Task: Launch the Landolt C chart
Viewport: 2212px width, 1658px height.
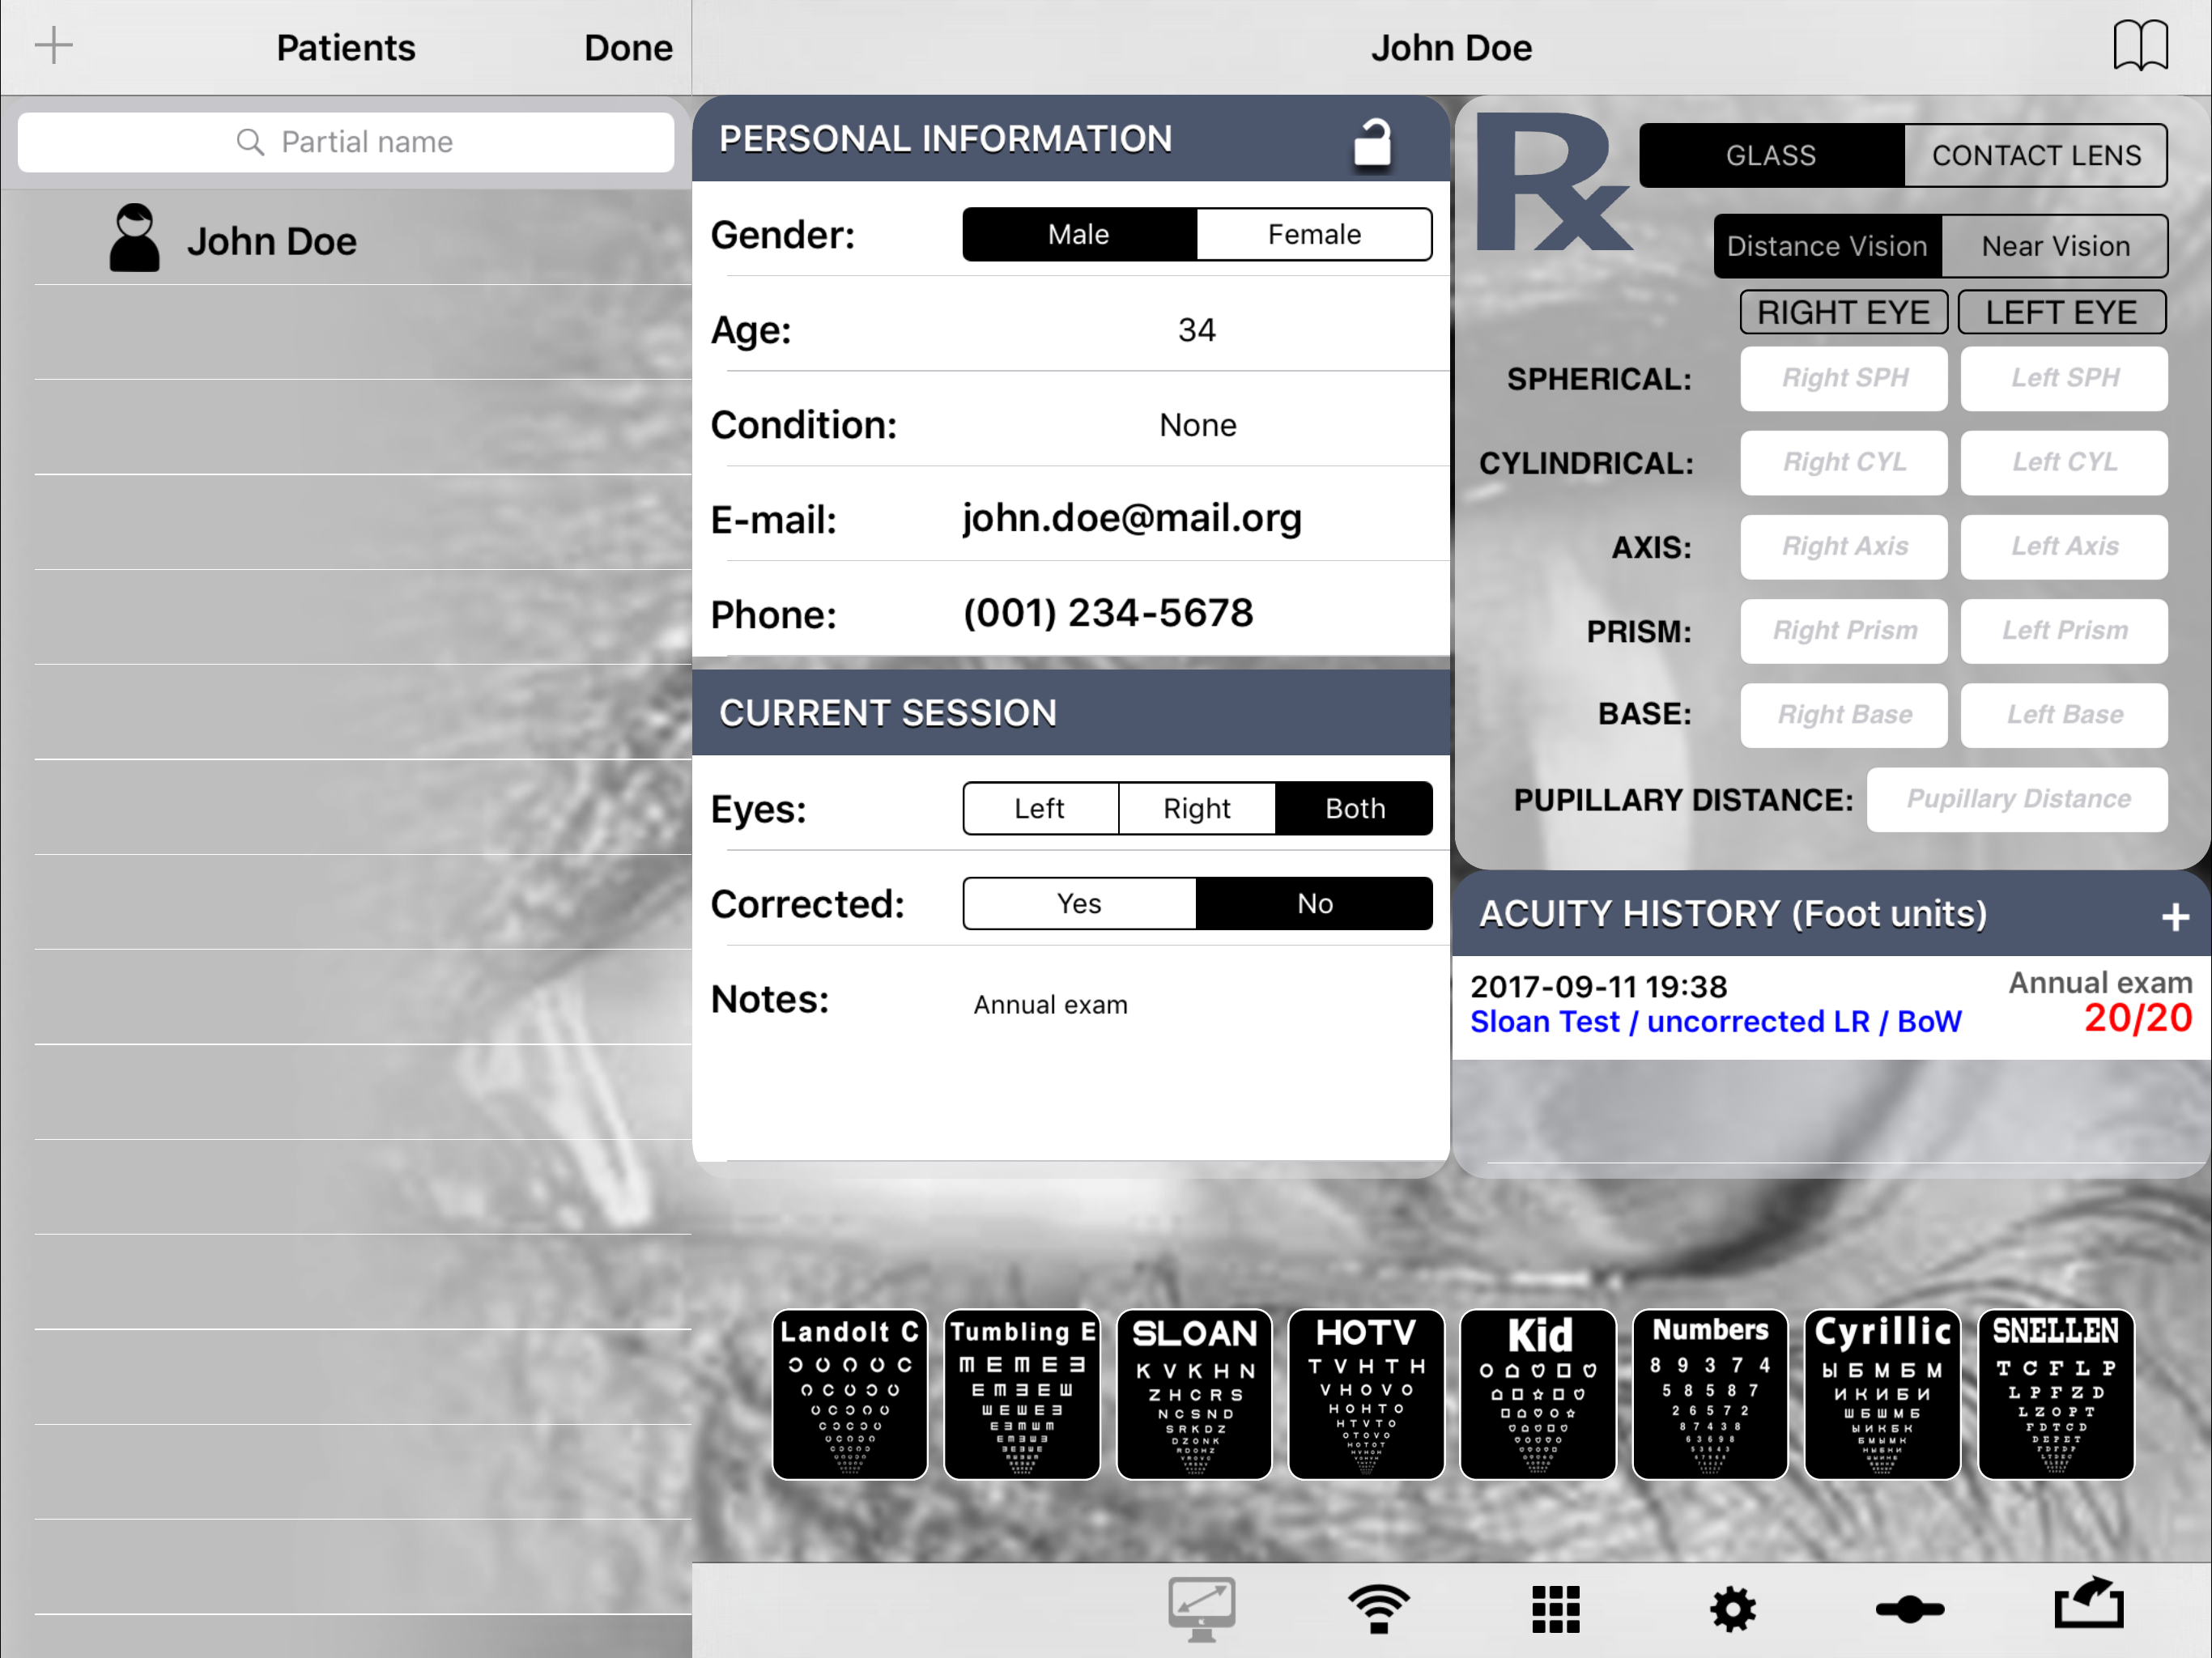Action: (x=849, y=1394)
